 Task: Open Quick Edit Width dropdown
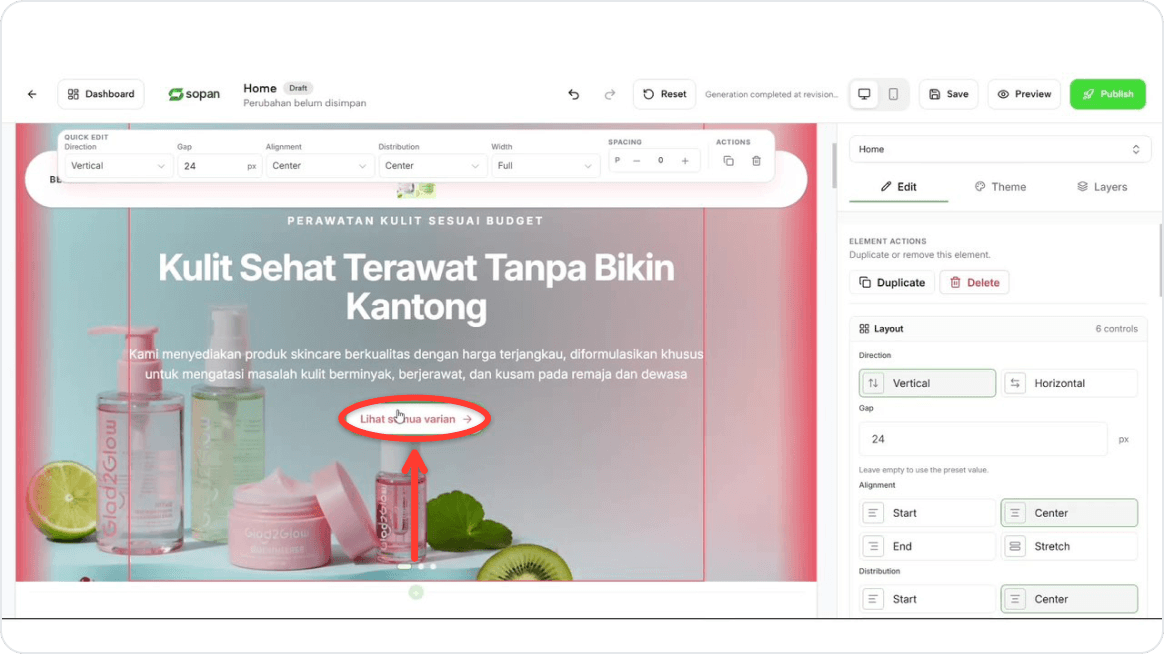(544, 166)
